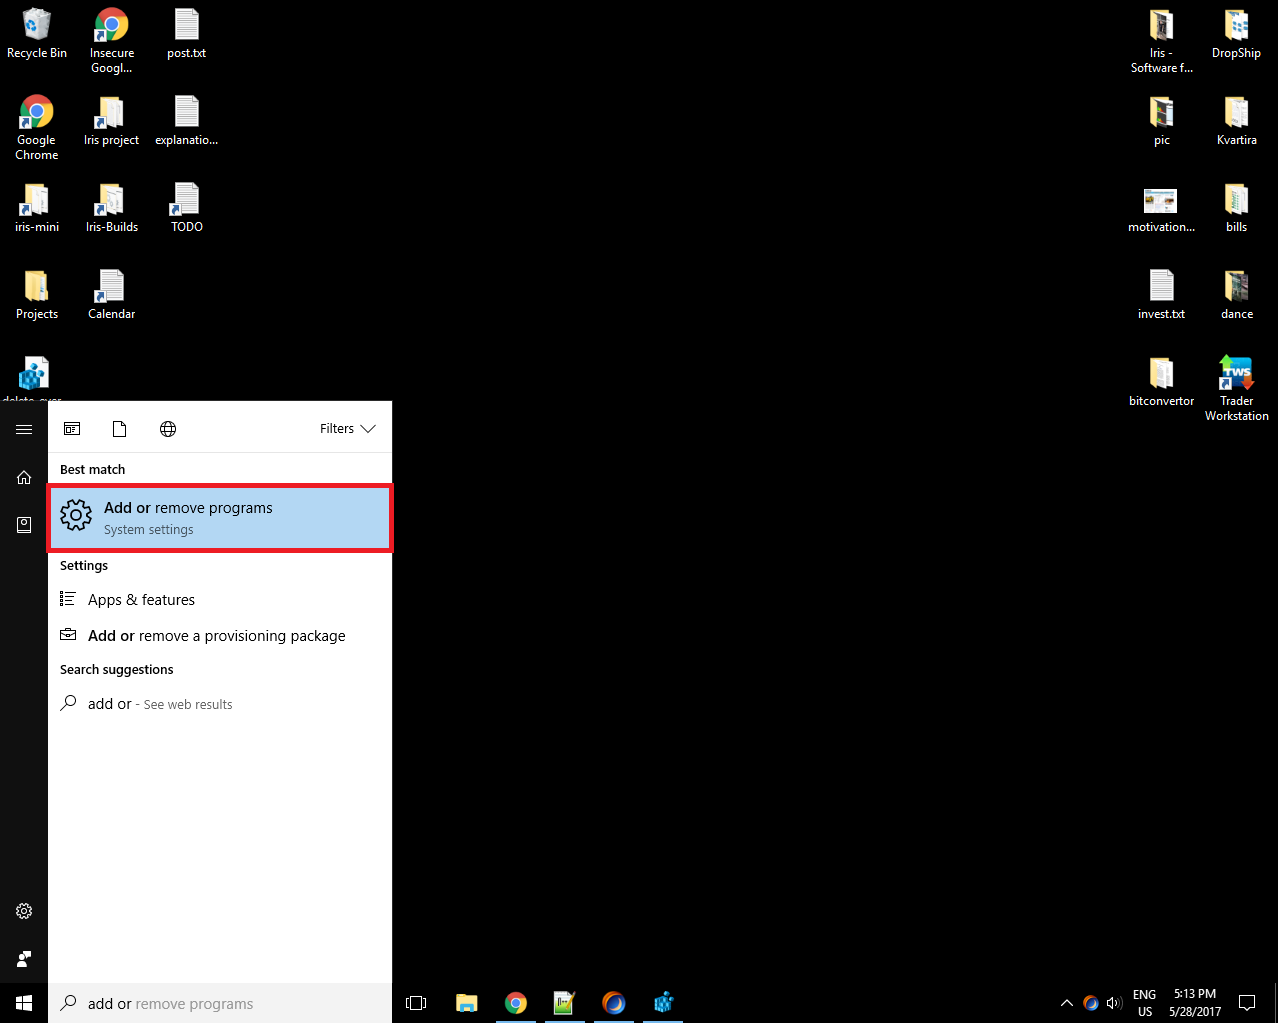The image size is (1278, 1023).
Task: Filter search results by Apps icon
Action: 72,429
